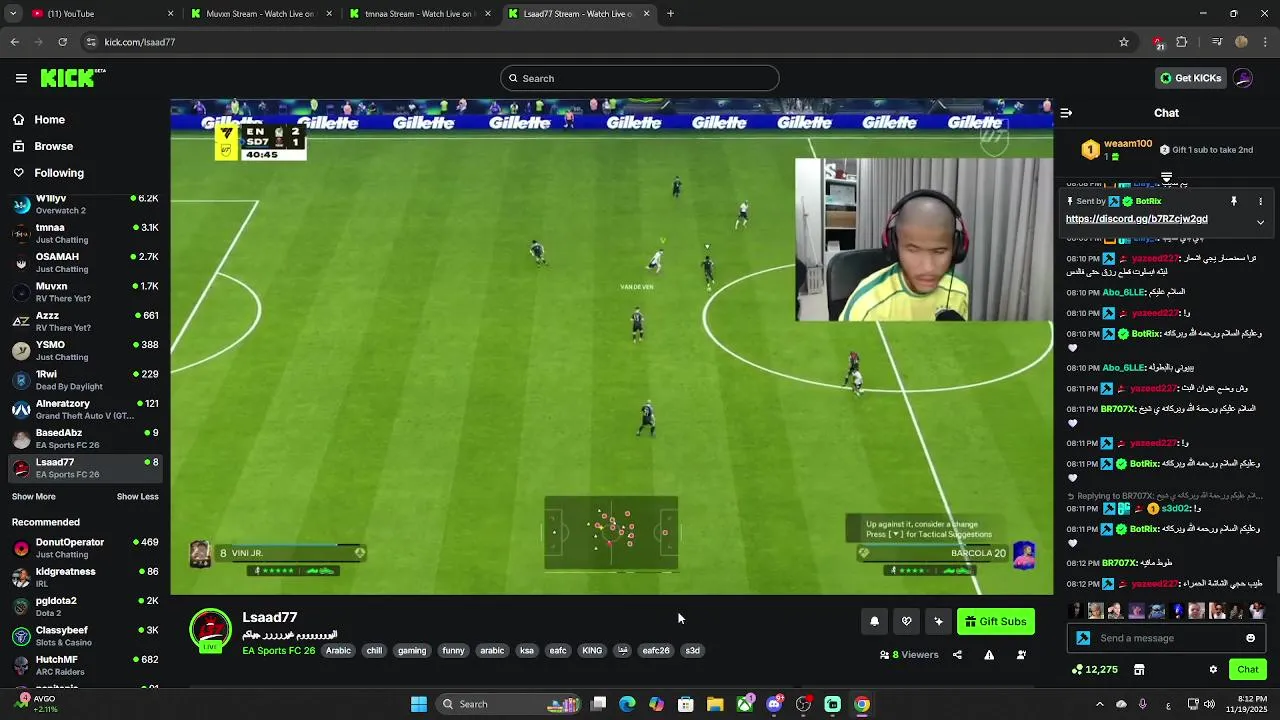
Task: Open Chrome three-dot menu
Action: [1266, 42]
